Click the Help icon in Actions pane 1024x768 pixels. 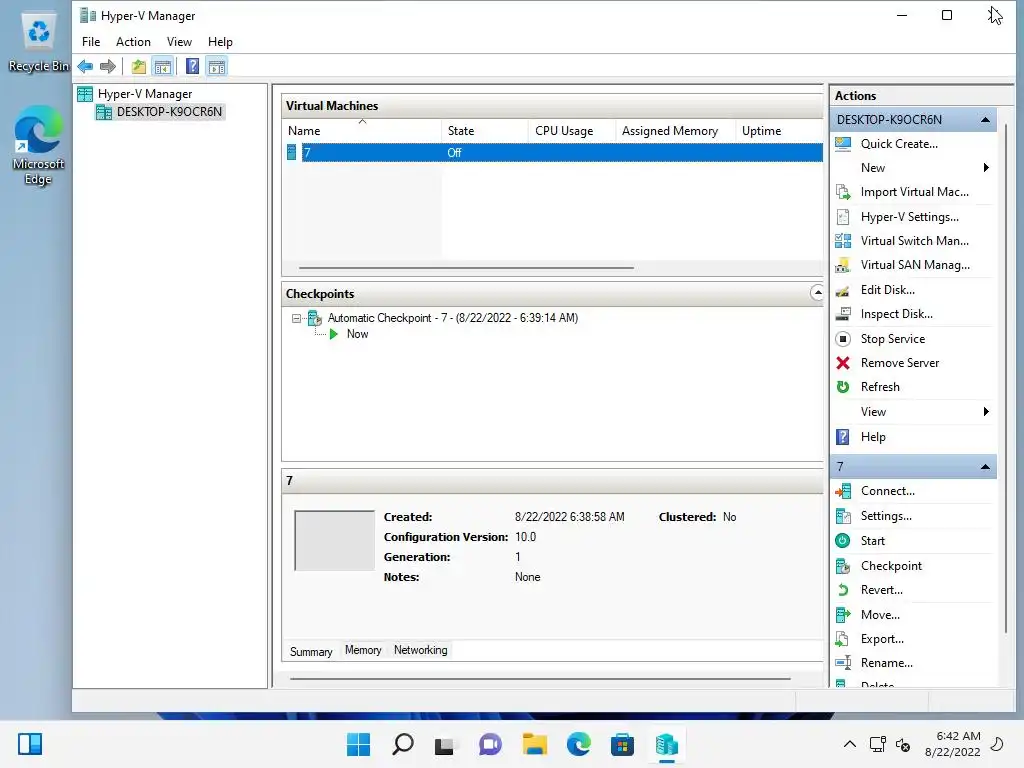pos(843,437)
